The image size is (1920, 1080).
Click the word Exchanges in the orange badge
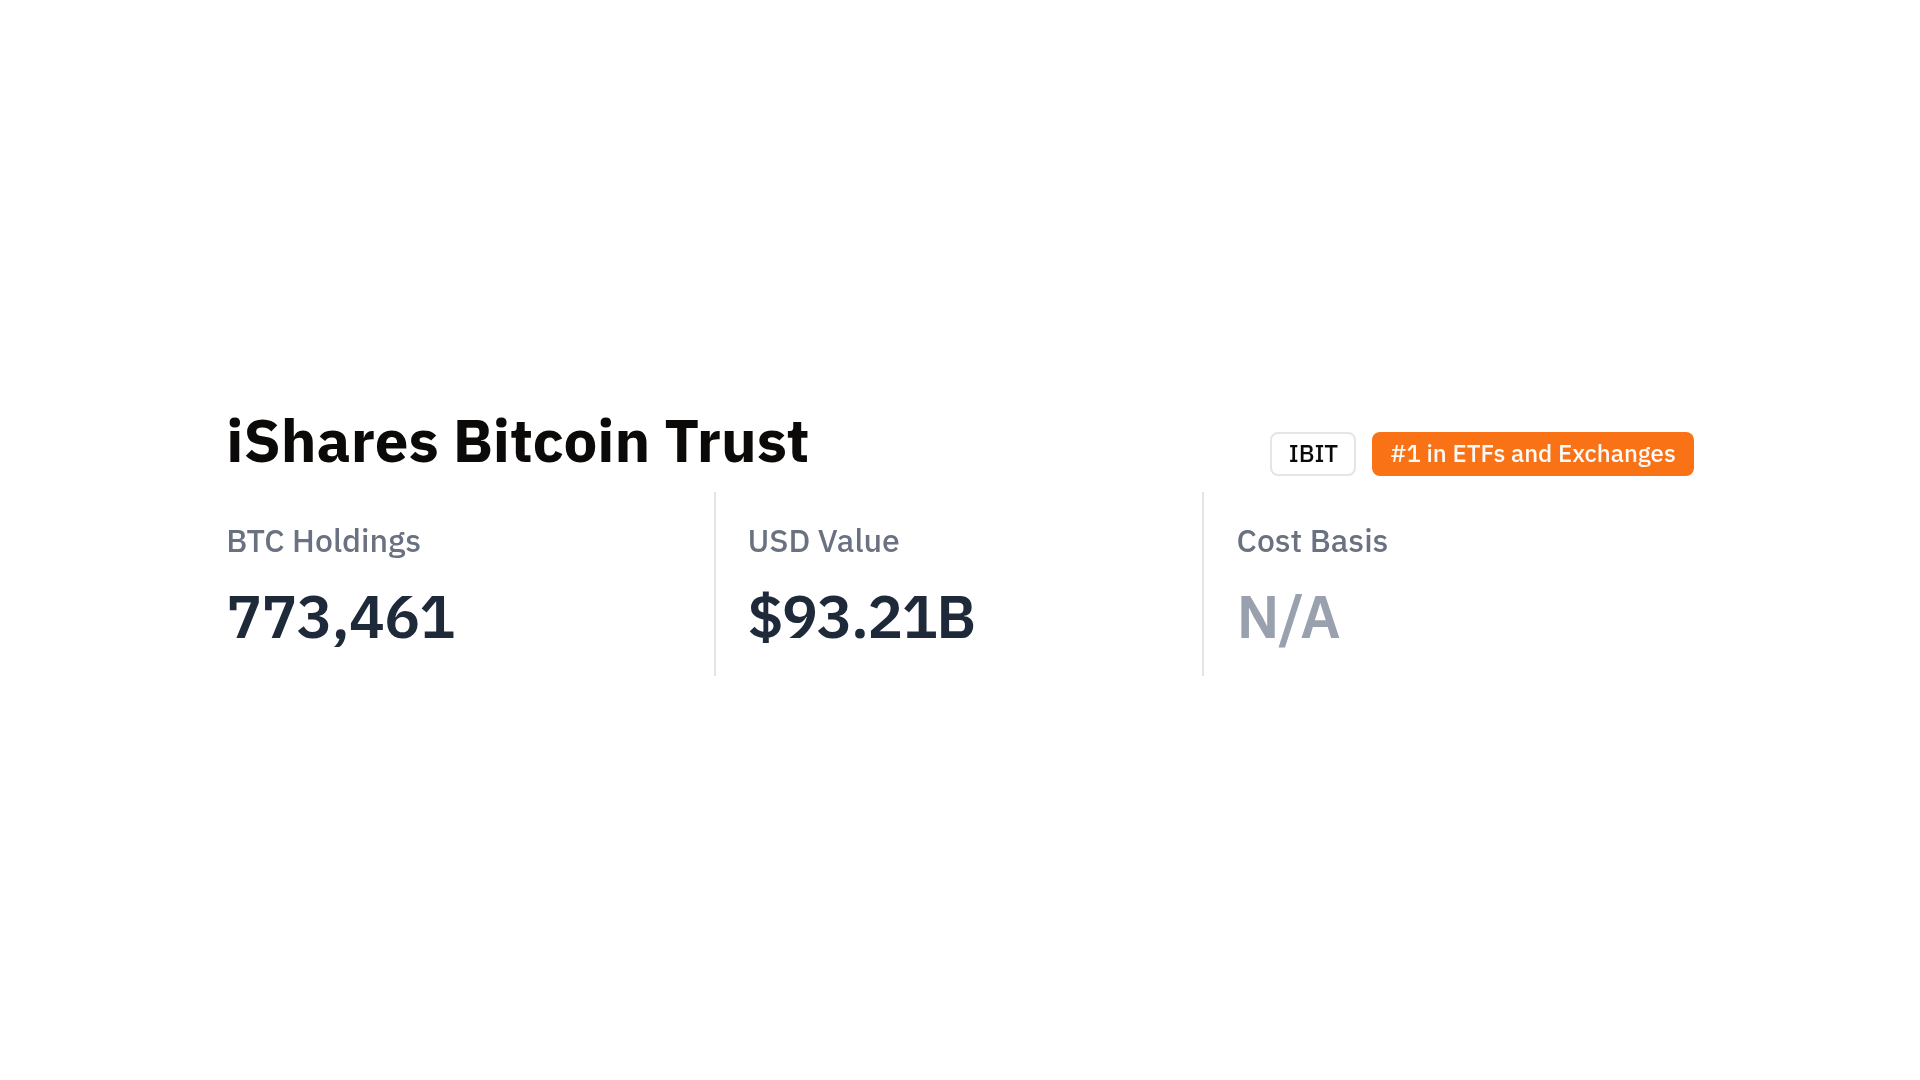pos(1616,454)
